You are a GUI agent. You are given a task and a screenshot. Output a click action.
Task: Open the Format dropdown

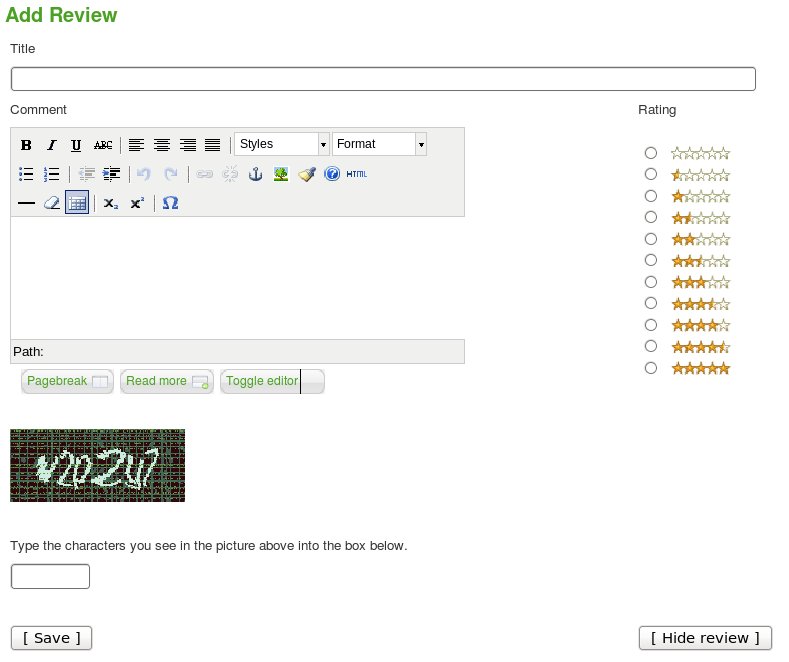[x=379, y=144]
